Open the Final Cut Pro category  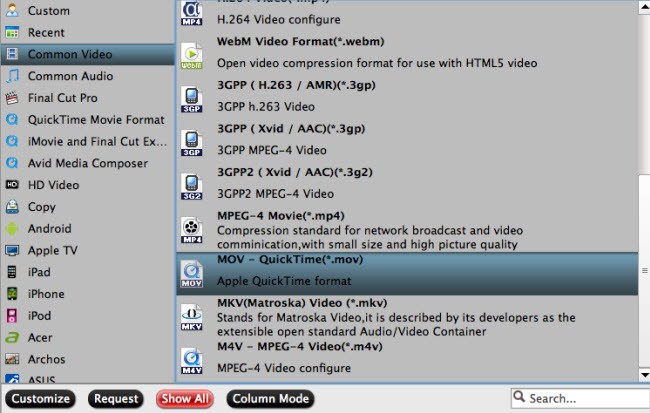pos(87,98)
